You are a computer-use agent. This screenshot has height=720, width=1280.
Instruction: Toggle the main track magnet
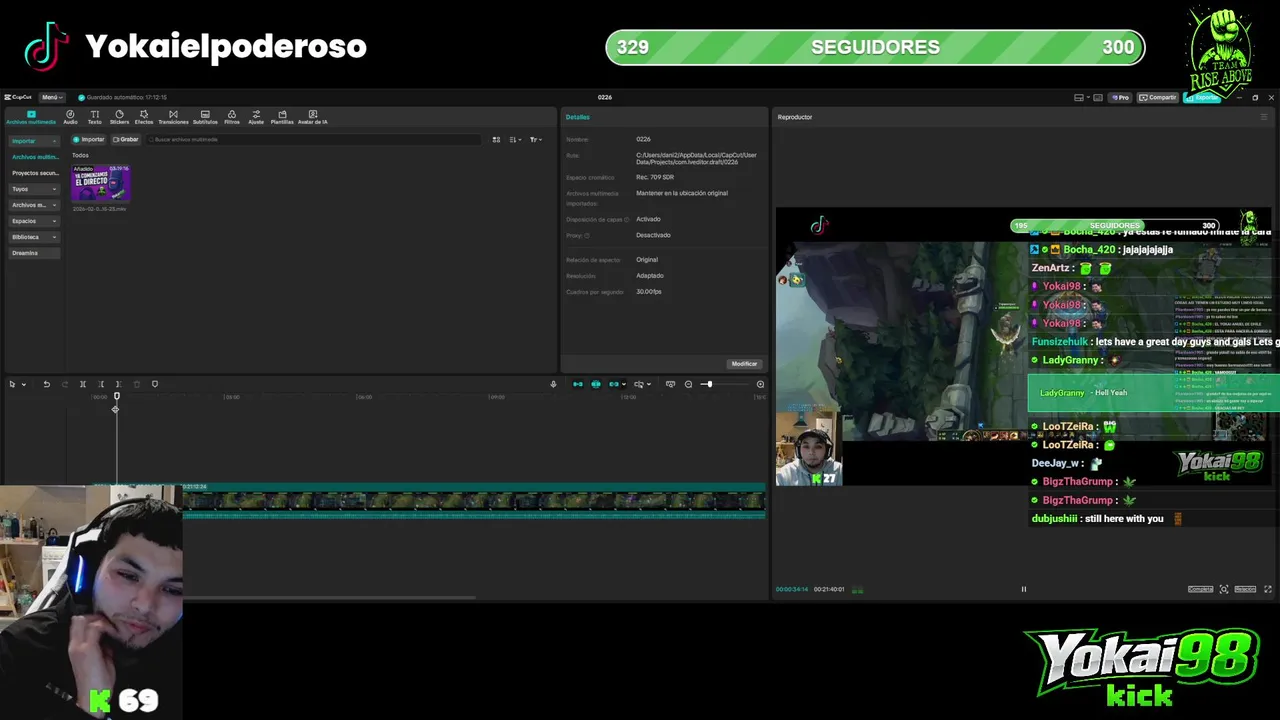[578, 384]
